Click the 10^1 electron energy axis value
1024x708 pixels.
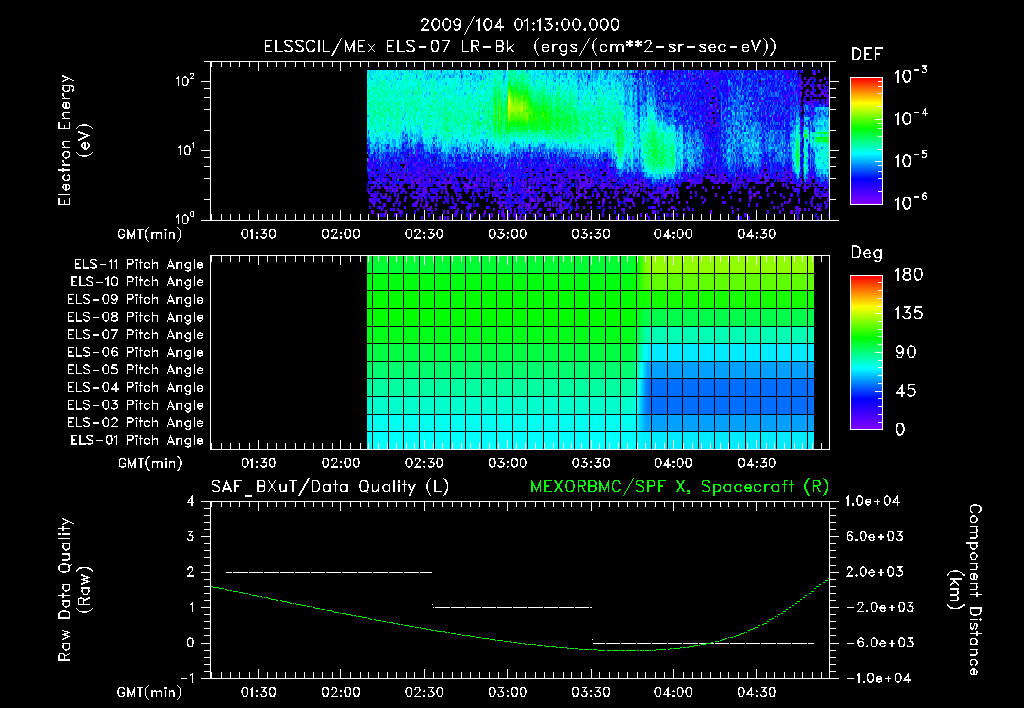pos(186,150)
